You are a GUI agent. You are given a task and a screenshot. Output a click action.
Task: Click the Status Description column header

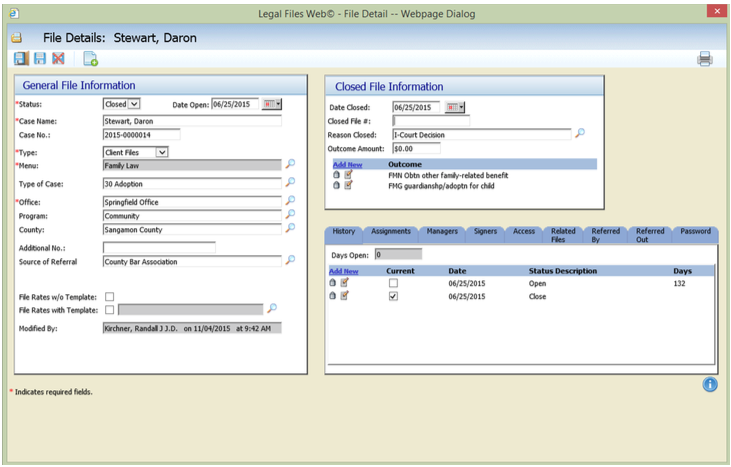[x=563, y=271]
